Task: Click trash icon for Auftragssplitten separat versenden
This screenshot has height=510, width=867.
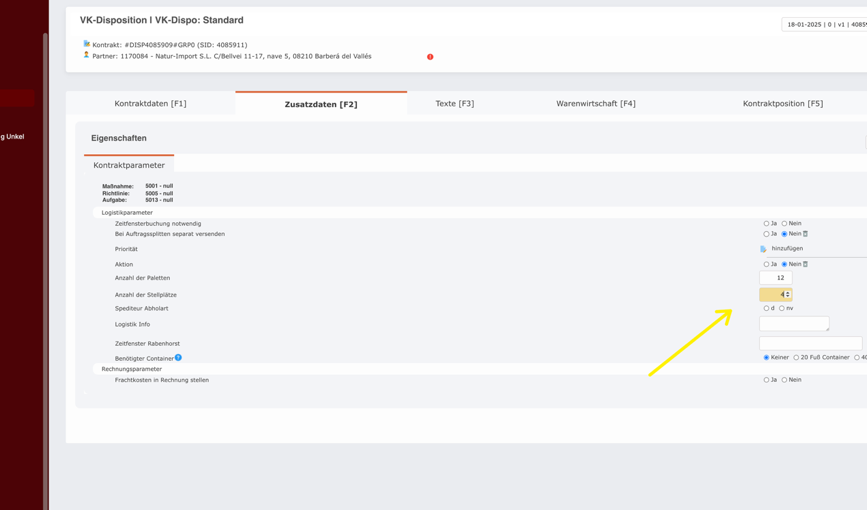Action: (x=805, y=234)
